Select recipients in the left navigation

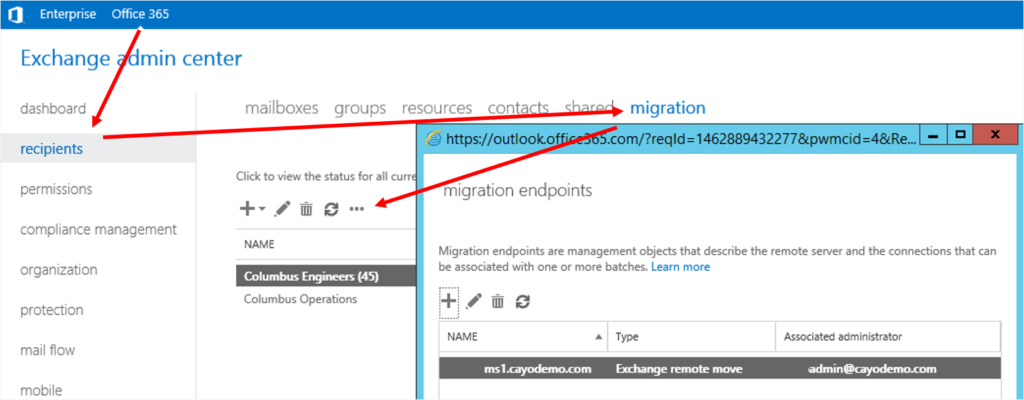tap(52, 149)
